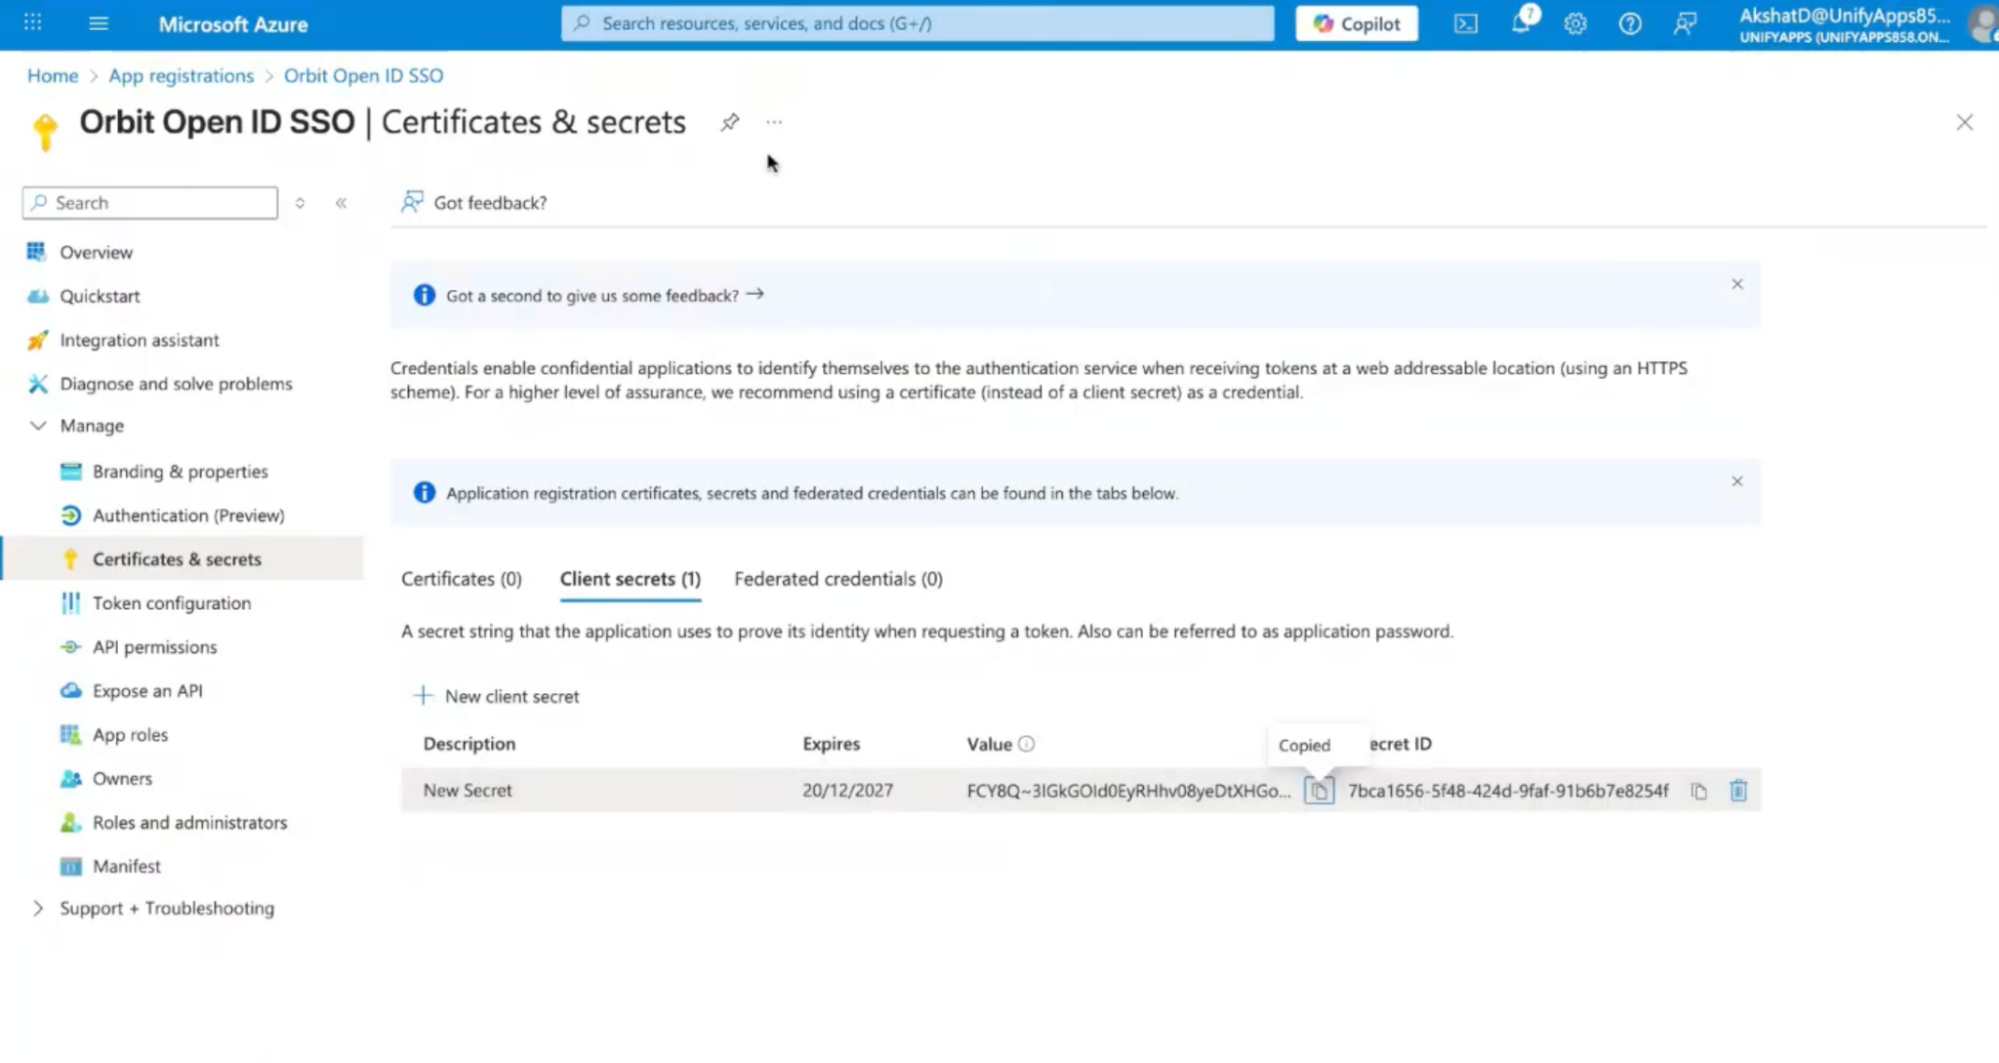Follow the give us some feedback link
This screenshot has height=1063, width=1999.
(x=604, y=295)
